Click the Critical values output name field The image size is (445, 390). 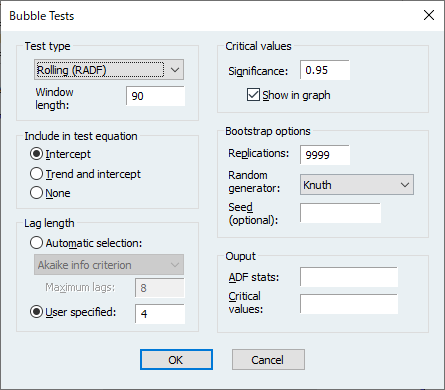click(349, 304)
